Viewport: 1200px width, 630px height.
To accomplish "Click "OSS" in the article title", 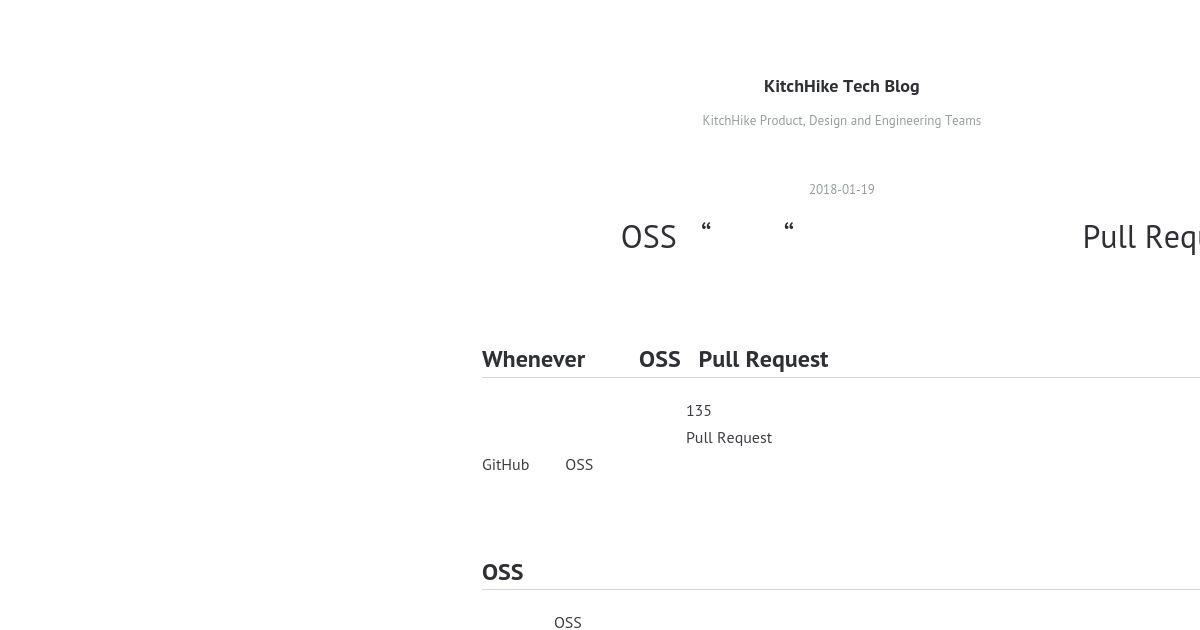I will [648, 237].
